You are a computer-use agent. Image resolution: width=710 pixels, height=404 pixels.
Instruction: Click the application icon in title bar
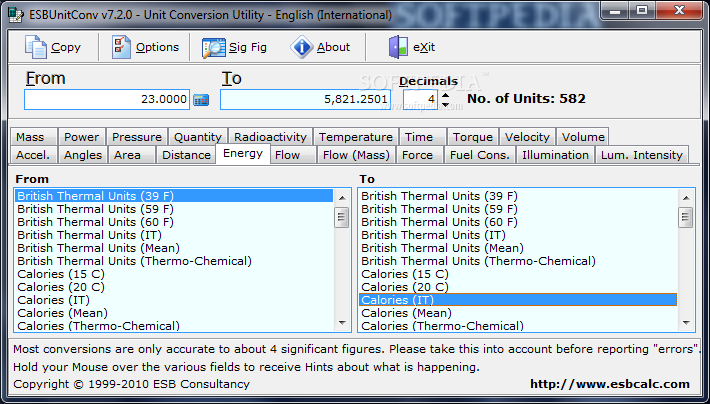pos(16,15)
